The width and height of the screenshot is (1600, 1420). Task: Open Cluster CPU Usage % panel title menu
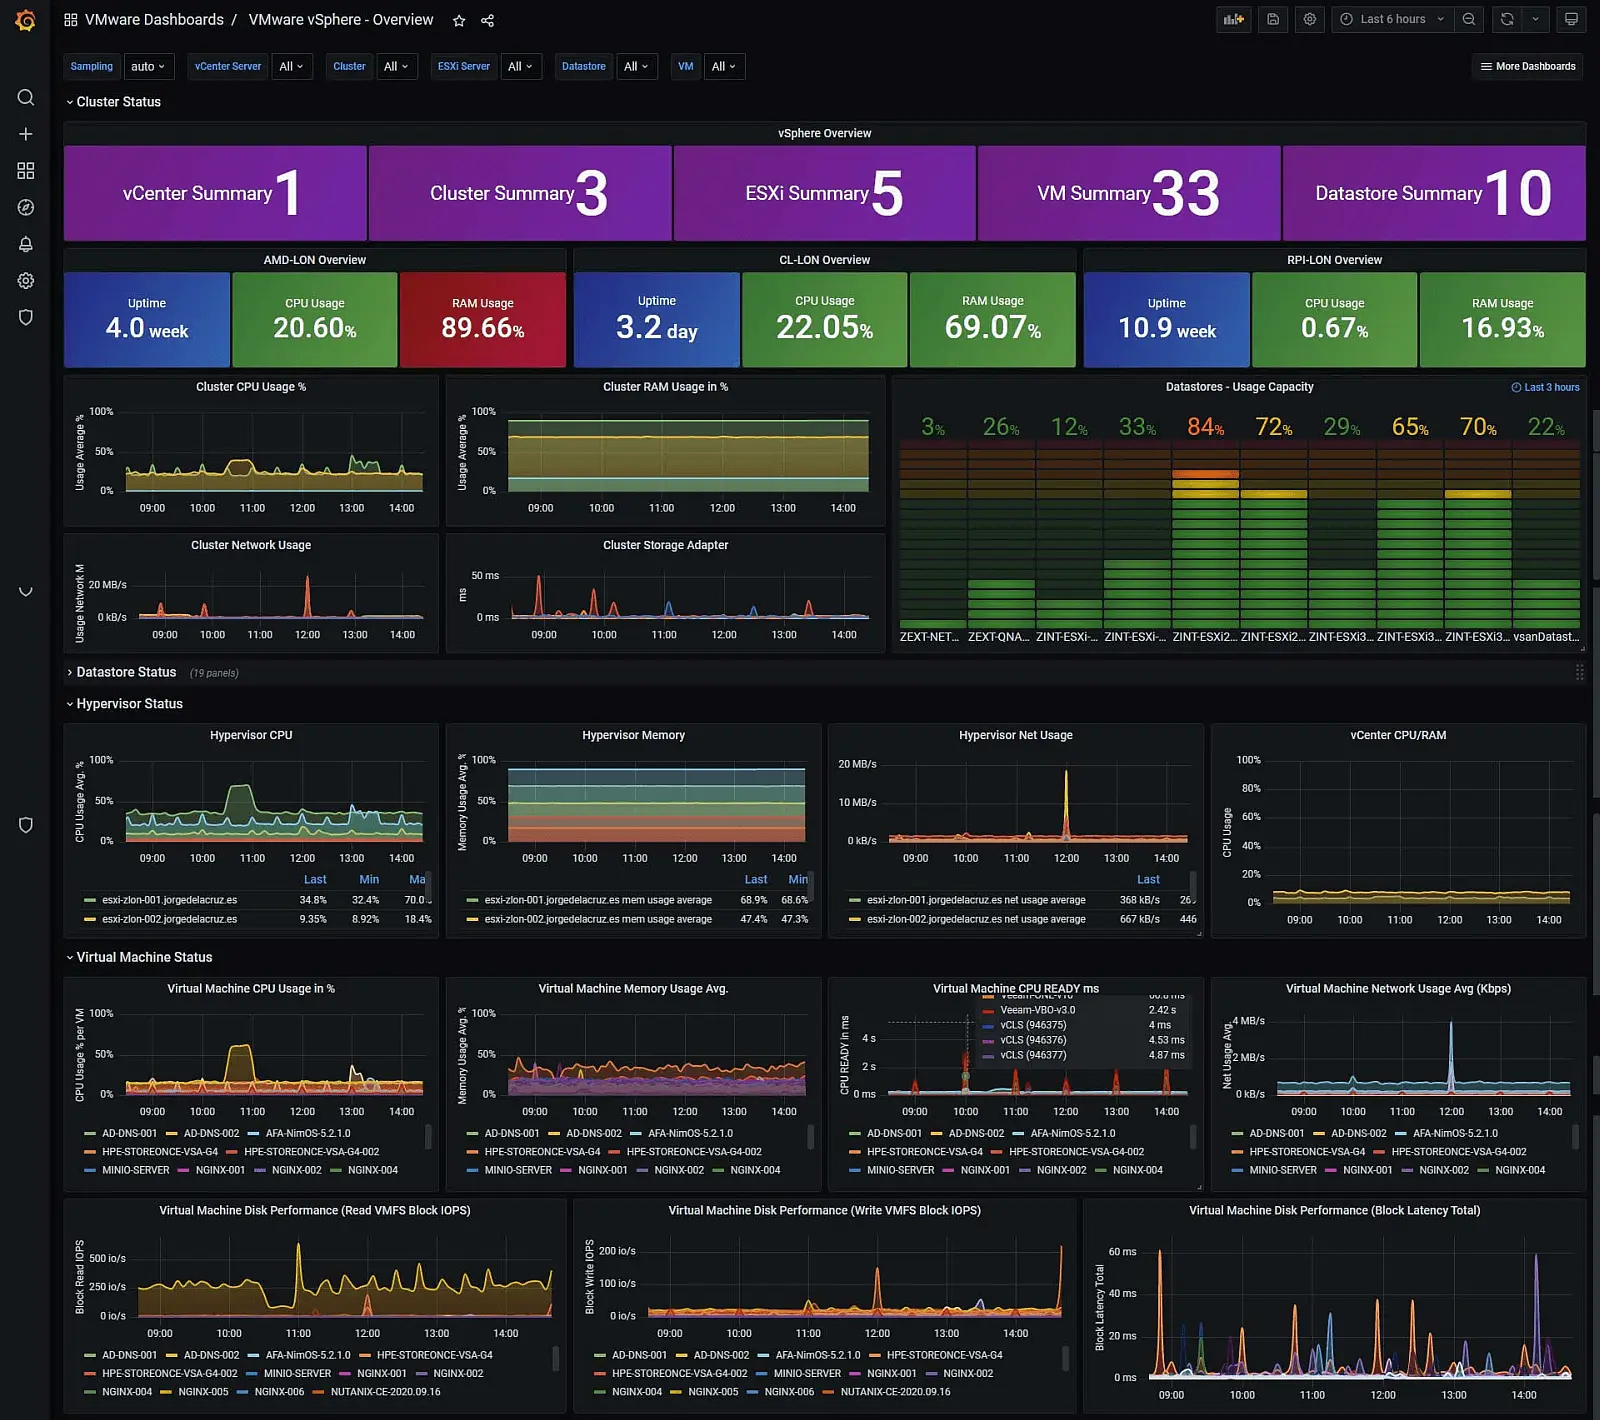coord(251,387)
